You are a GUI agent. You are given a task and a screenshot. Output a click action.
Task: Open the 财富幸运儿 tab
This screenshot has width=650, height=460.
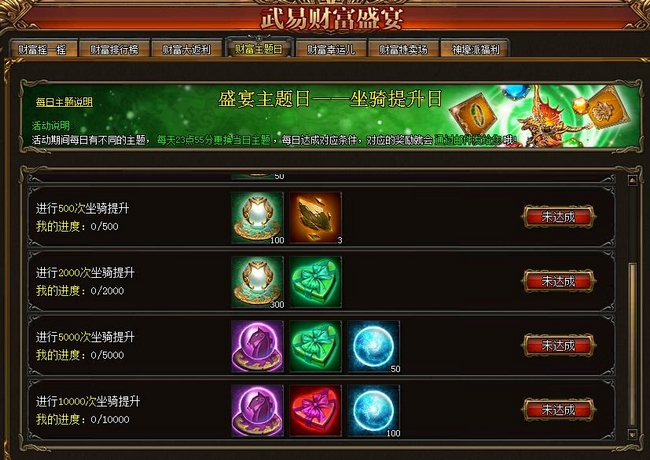point(331,49)
